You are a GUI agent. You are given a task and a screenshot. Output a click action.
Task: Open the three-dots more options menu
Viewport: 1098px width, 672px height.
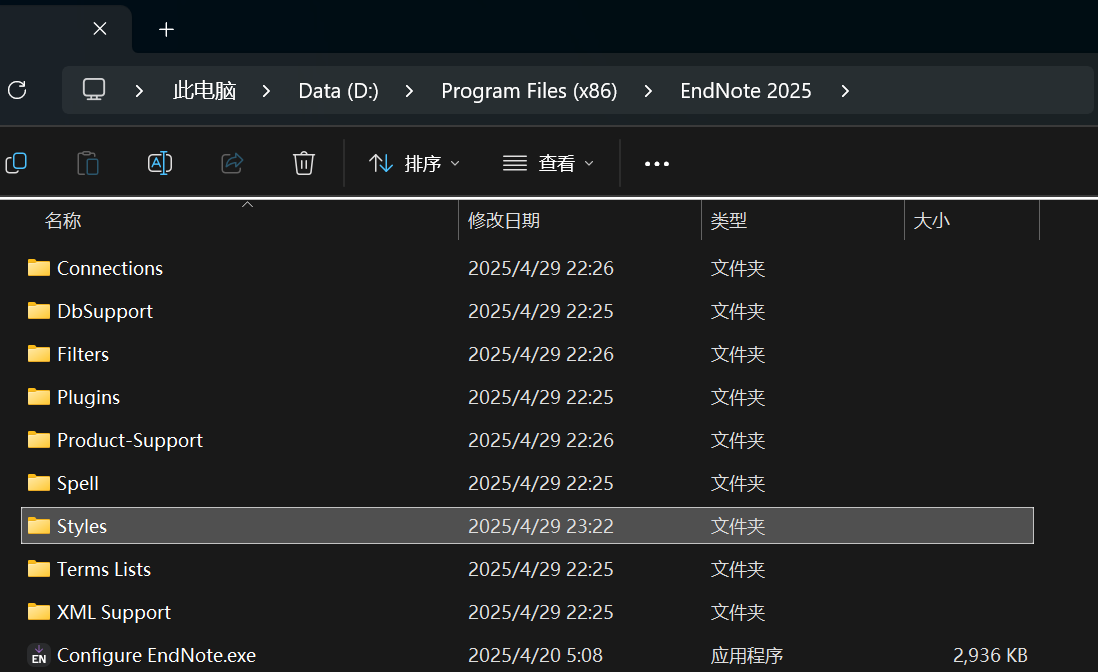point(657,164)
